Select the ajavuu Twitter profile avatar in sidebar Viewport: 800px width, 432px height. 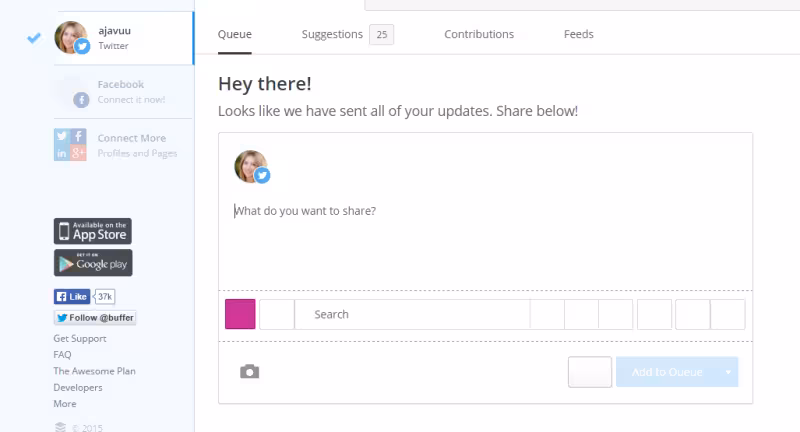pyautogui.click(x=71, y=37)
